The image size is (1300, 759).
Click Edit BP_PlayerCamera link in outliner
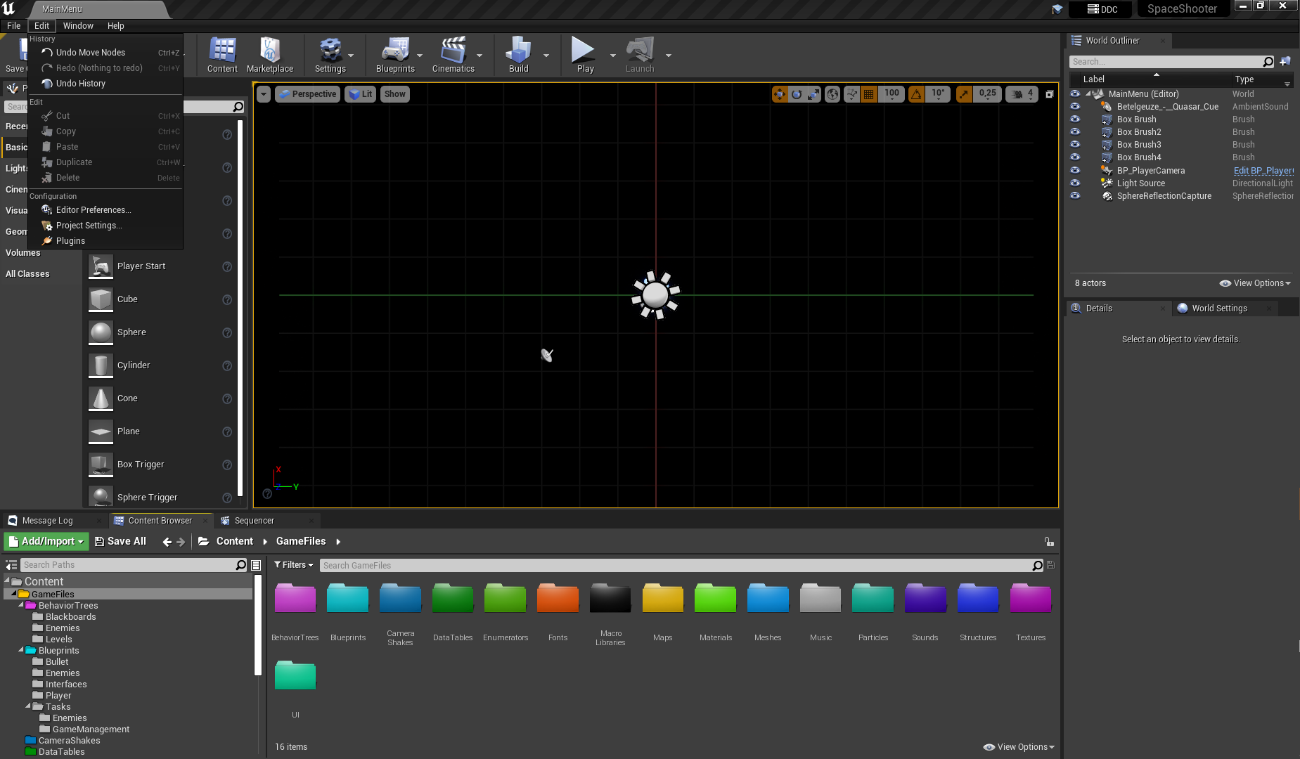tap(1264, 170)
